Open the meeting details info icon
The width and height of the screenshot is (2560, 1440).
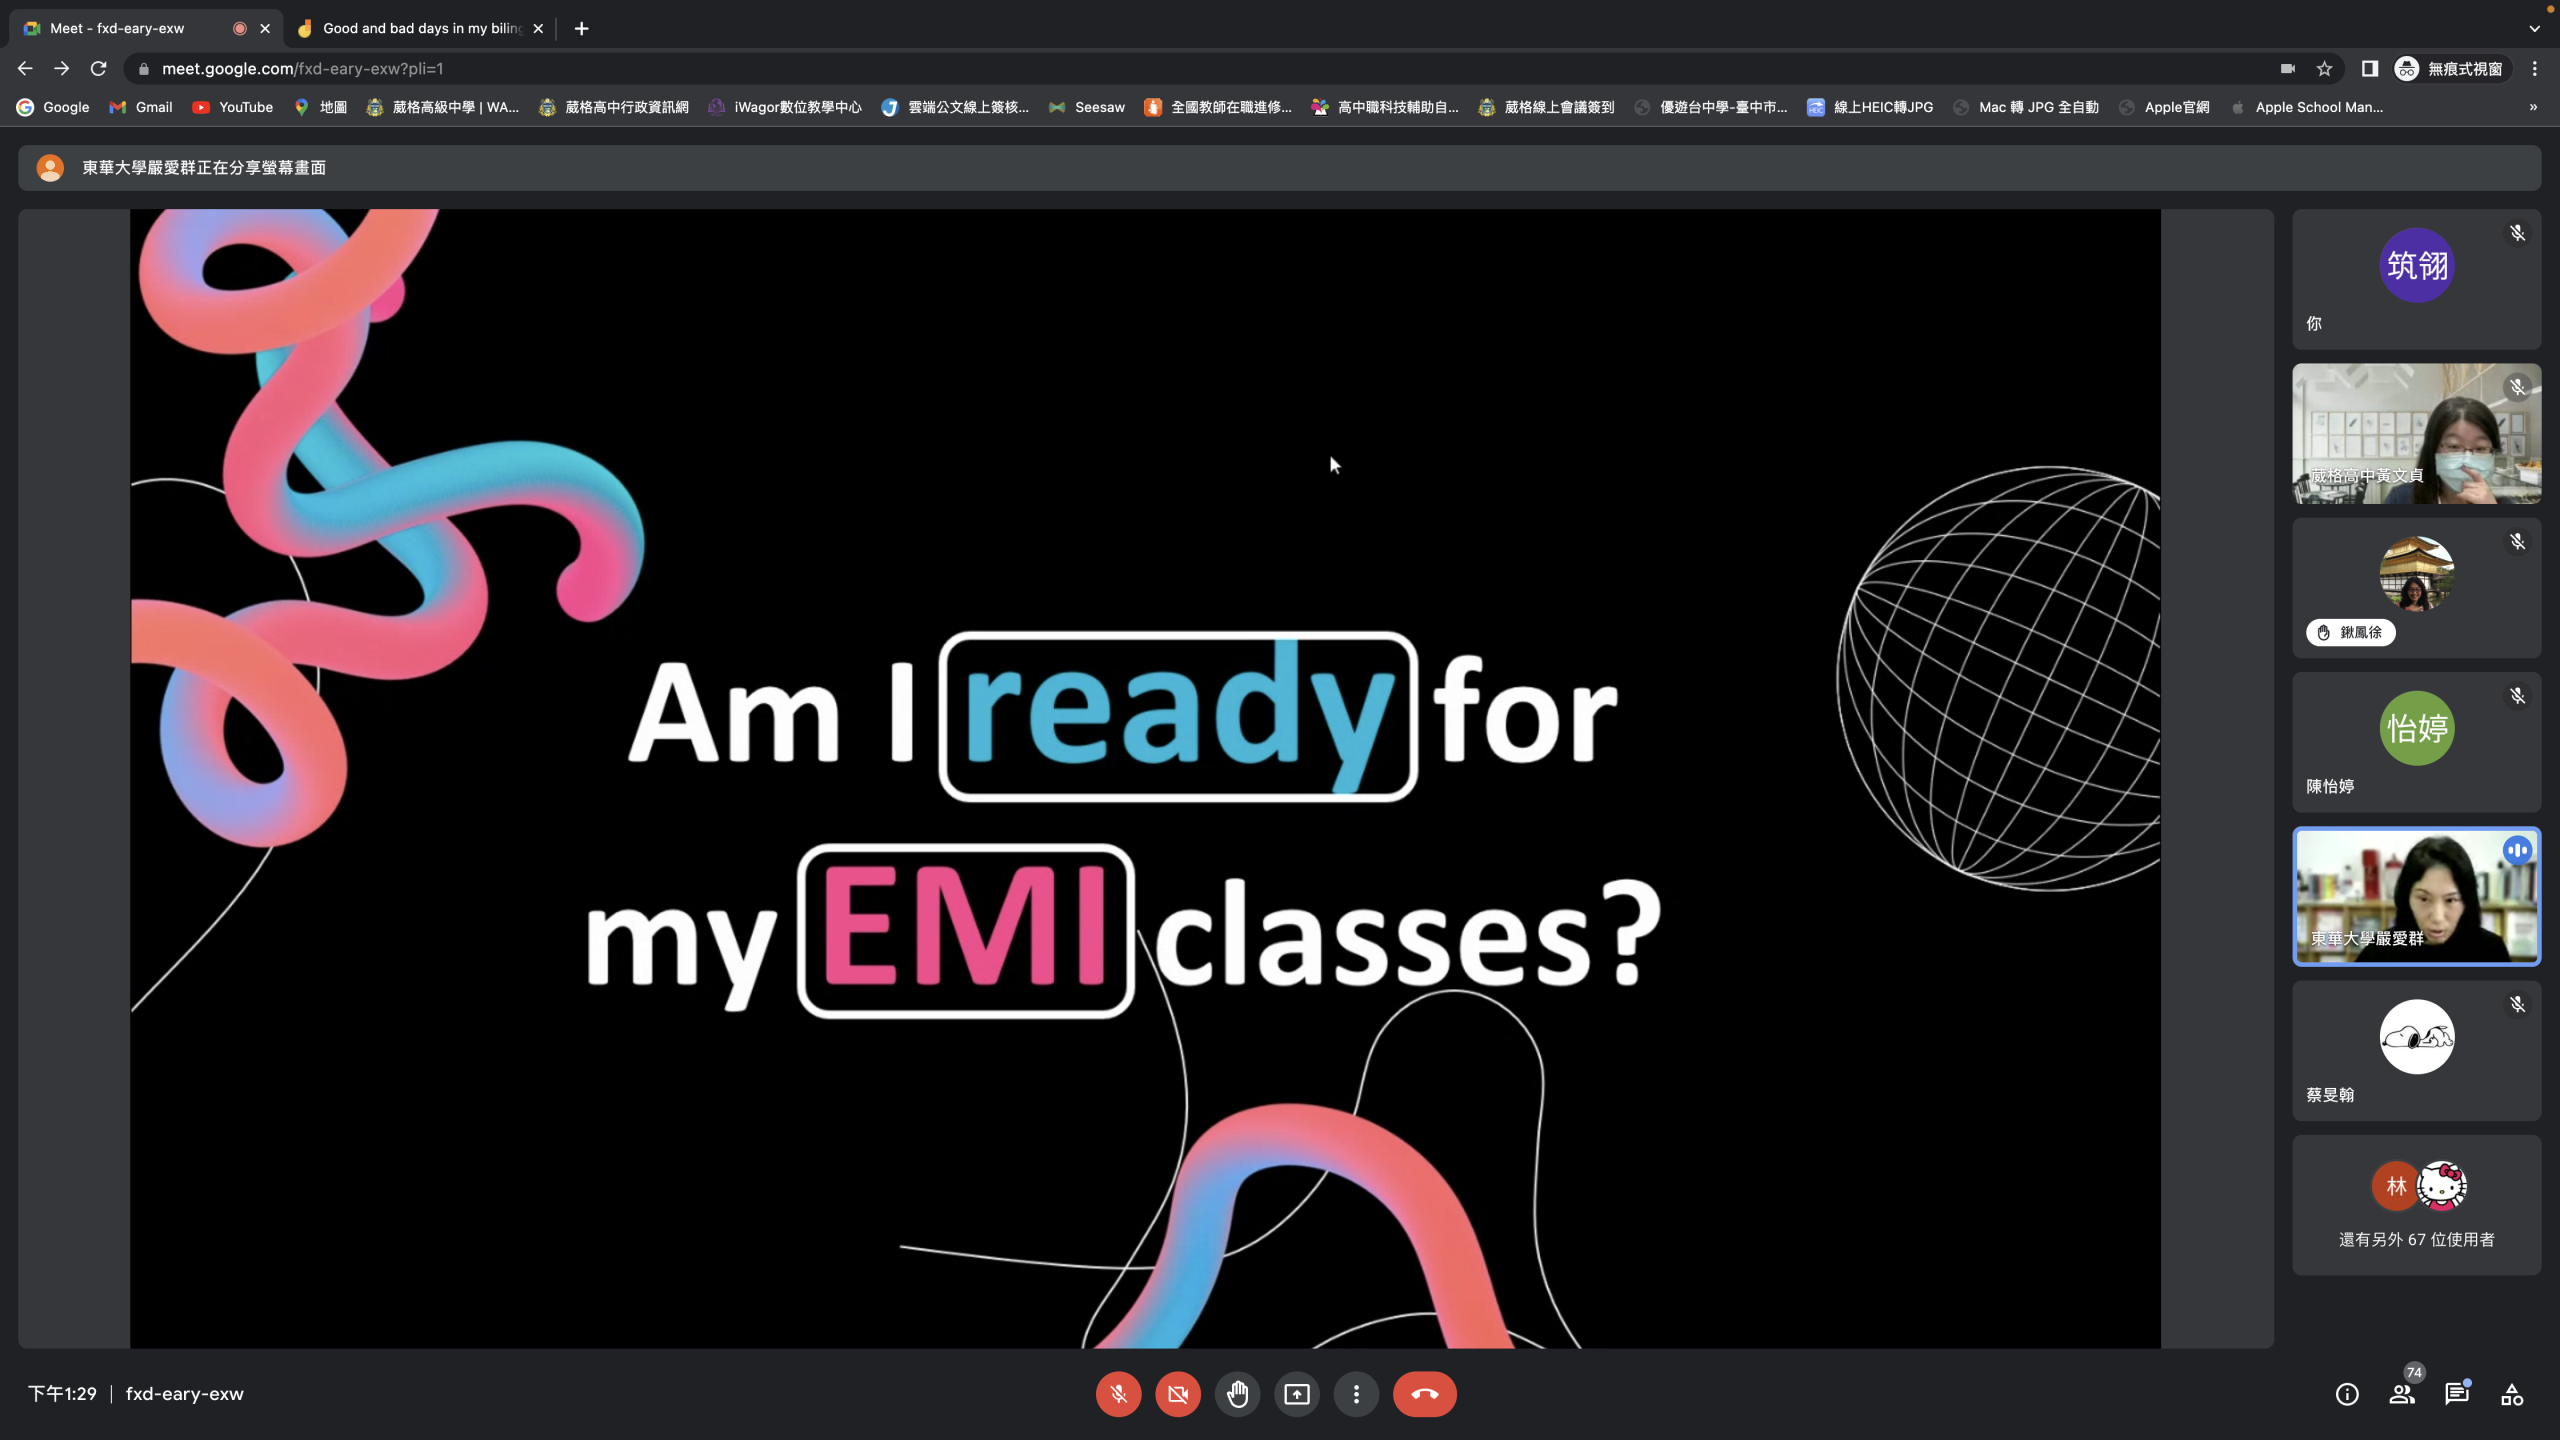[2347, 1394]
